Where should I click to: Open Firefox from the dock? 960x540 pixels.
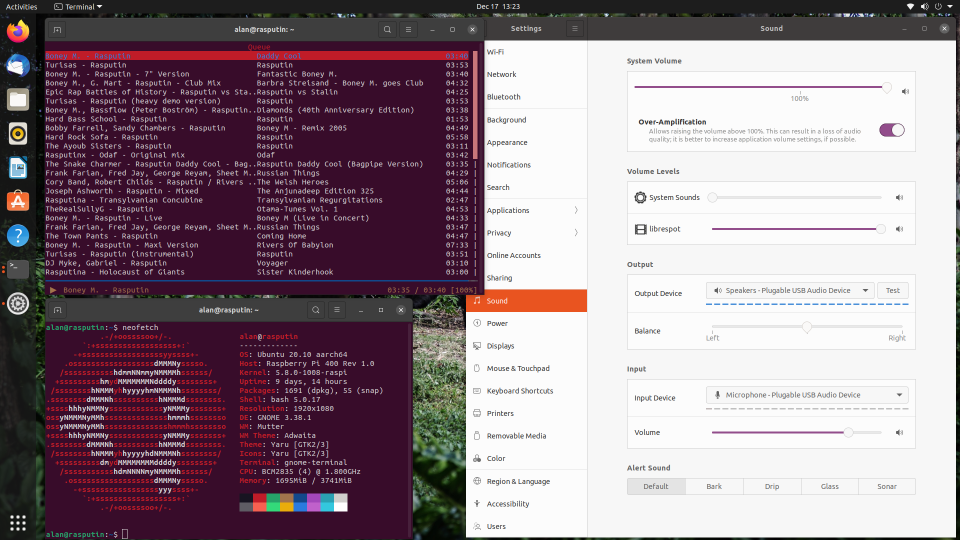tap(18, 31)
